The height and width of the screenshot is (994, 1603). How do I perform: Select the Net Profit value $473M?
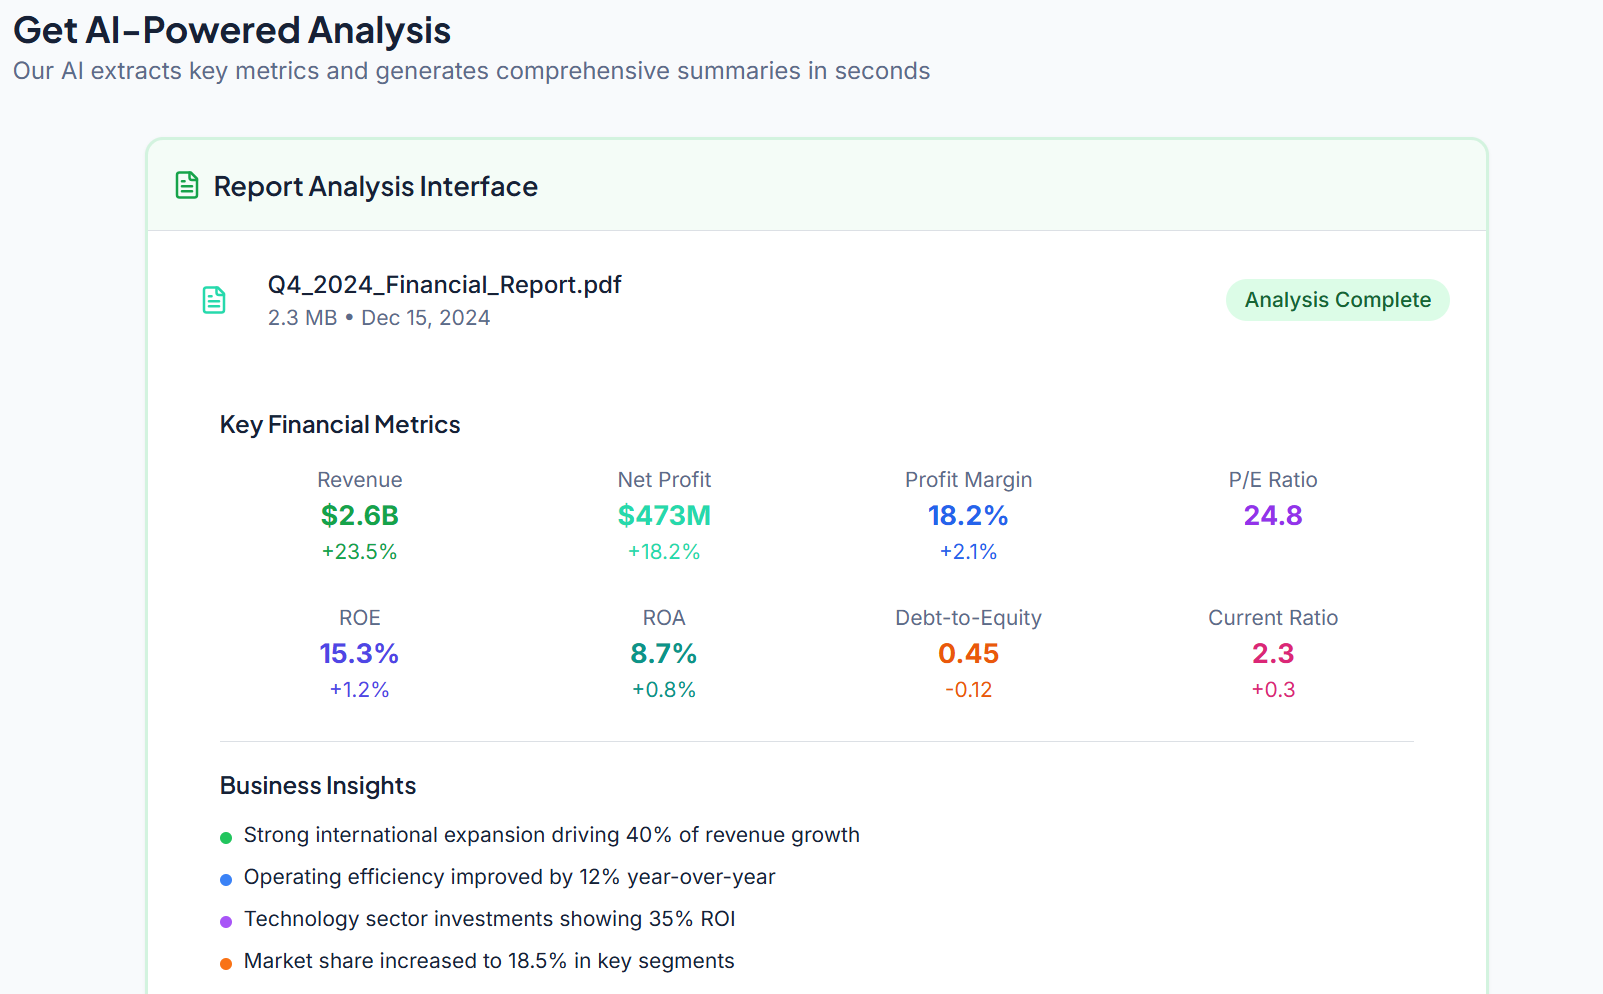tap(664, 515)
